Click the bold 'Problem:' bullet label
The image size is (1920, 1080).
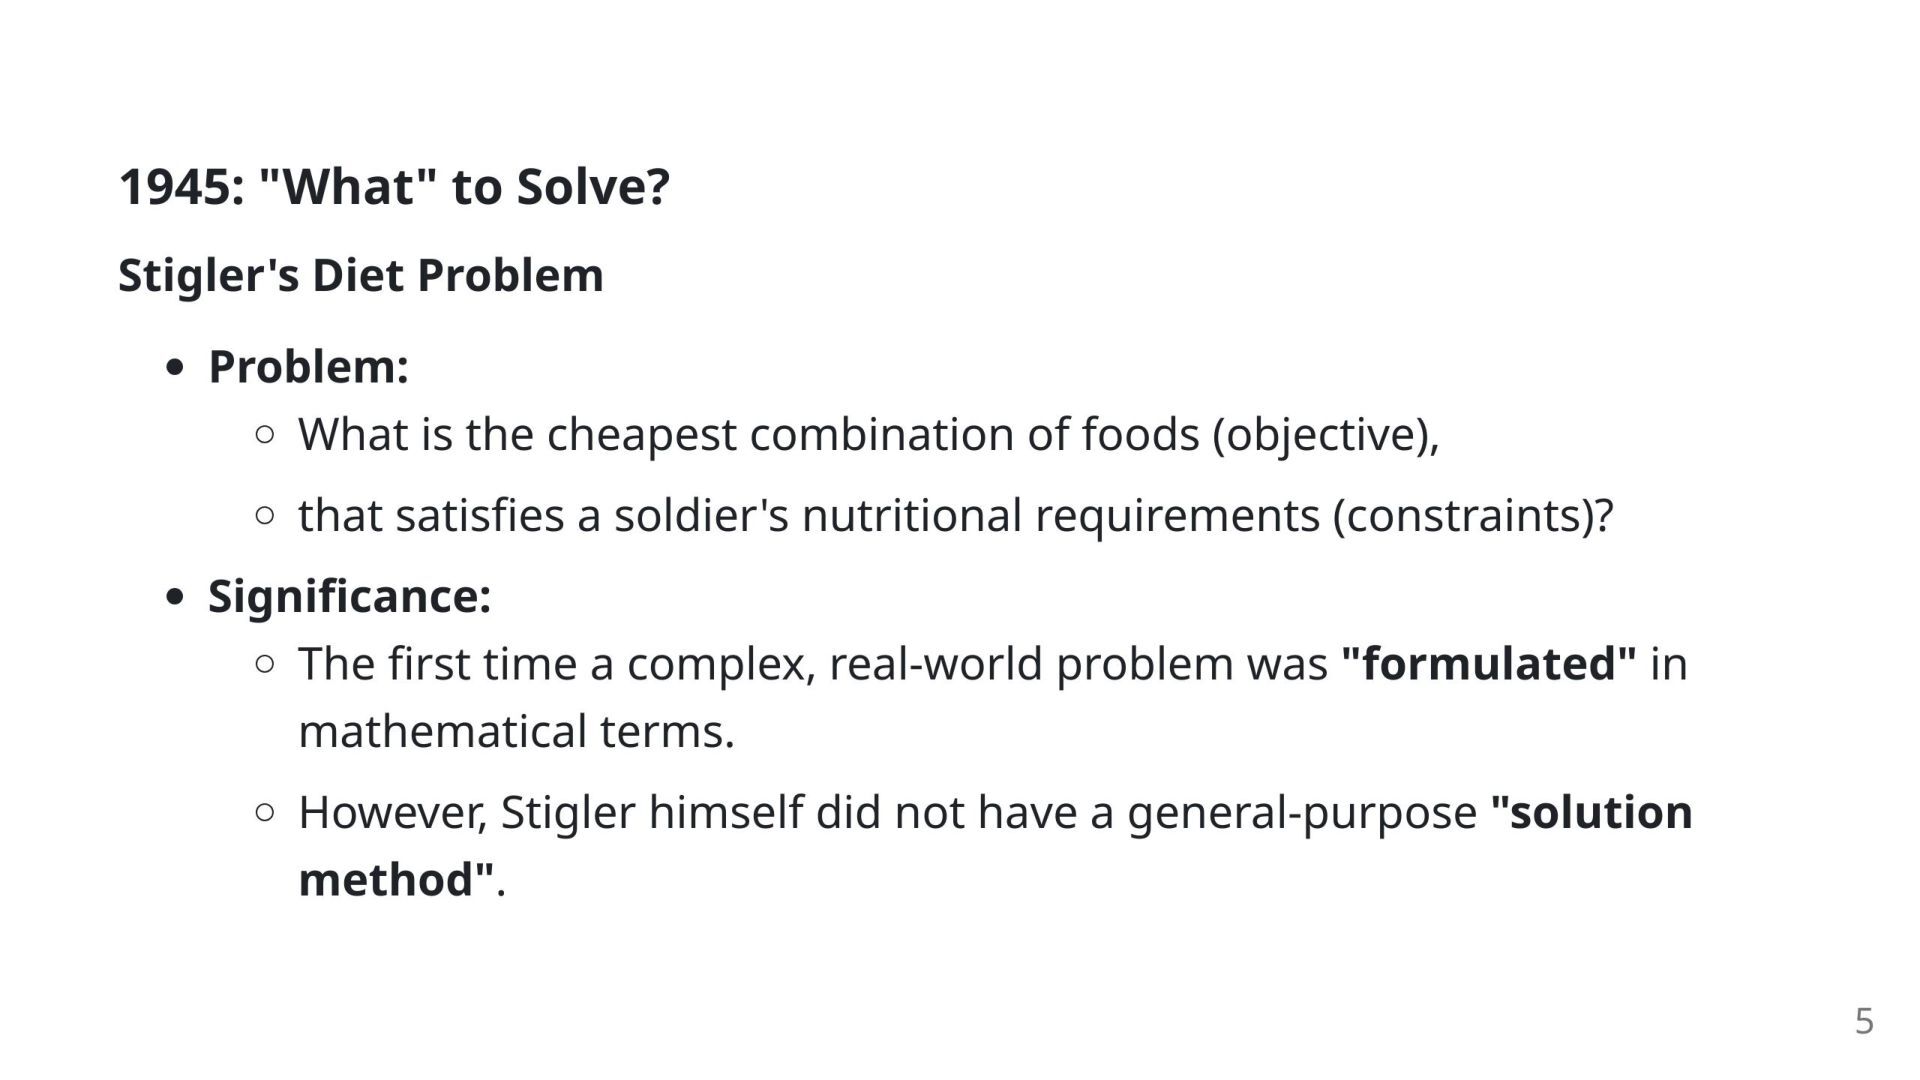coord(308,367)
